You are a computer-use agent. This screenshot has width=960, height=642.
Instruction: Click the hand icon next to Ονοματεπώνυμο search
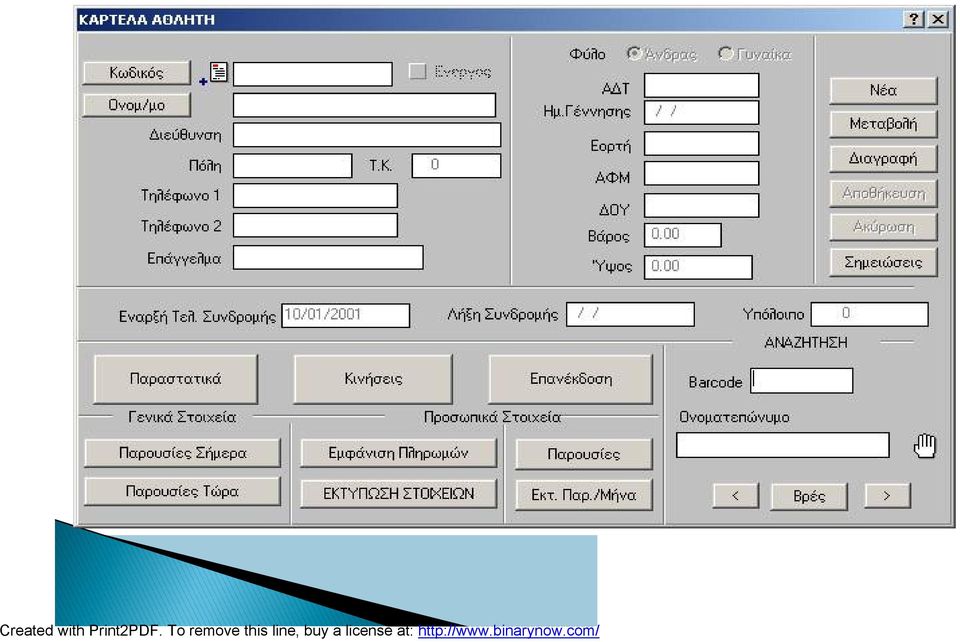[924, 446]
